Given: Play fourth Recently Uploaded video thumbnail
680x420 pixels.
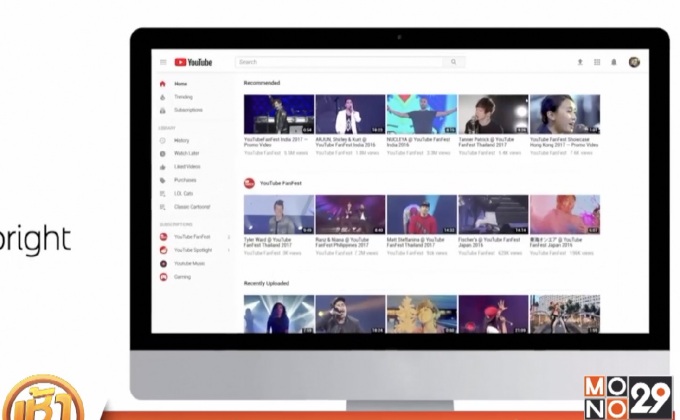Looking at the screenshot, I should (494, 314).
